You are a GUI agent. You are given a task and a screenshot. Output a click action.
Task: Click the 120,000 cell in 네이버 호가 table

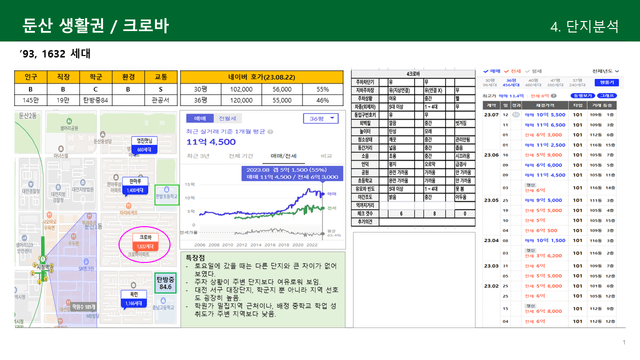click(x=241, y=100)
